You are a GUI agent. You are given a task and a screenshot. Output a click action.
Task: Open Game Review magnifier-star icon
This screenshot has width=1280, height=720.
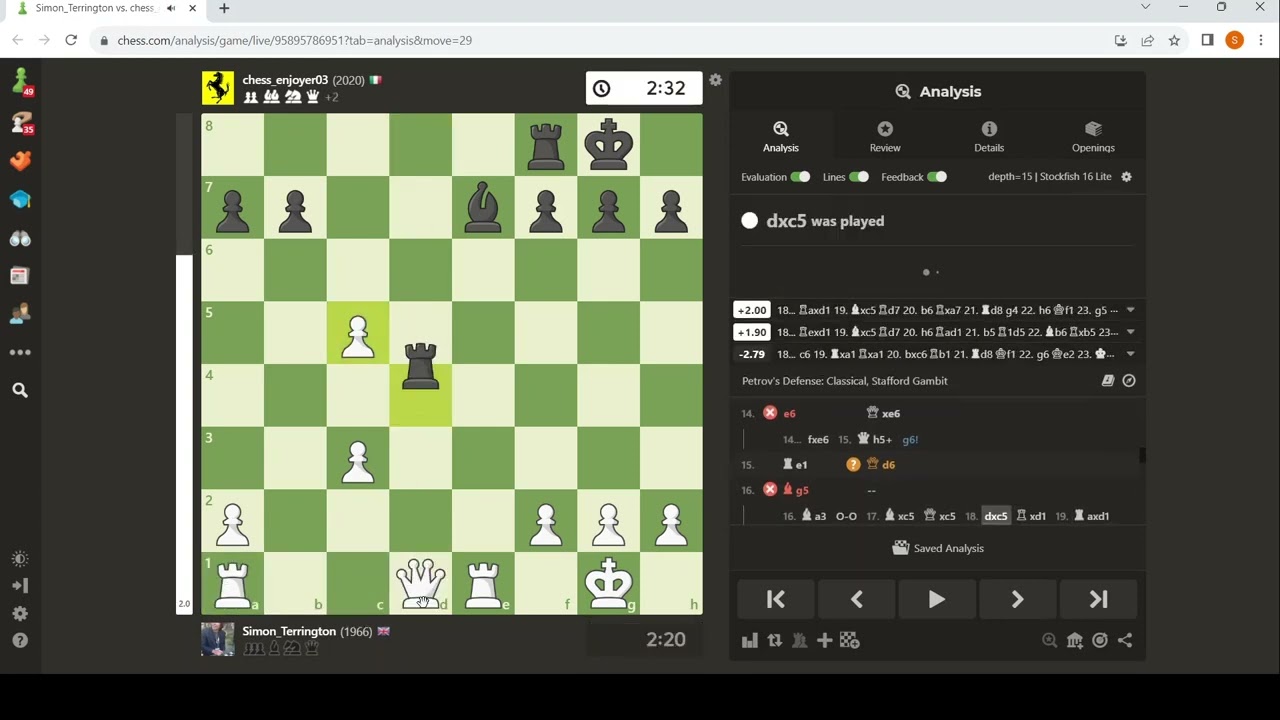1049,641
